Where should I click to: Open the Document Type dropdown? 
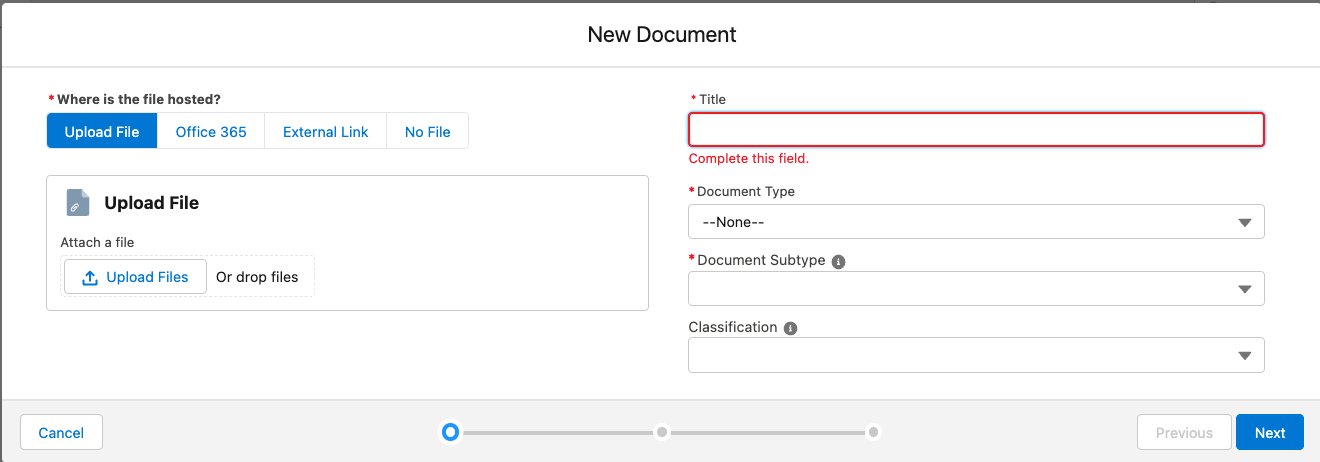[x=975, y=222]
